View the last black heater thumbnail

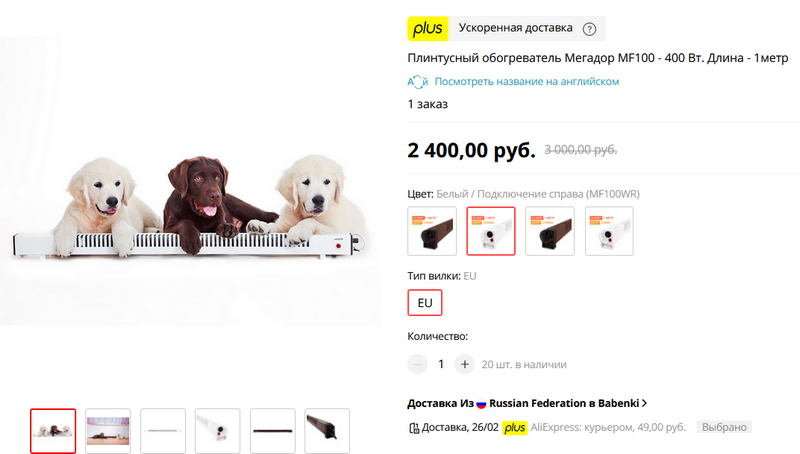(327, 431)
